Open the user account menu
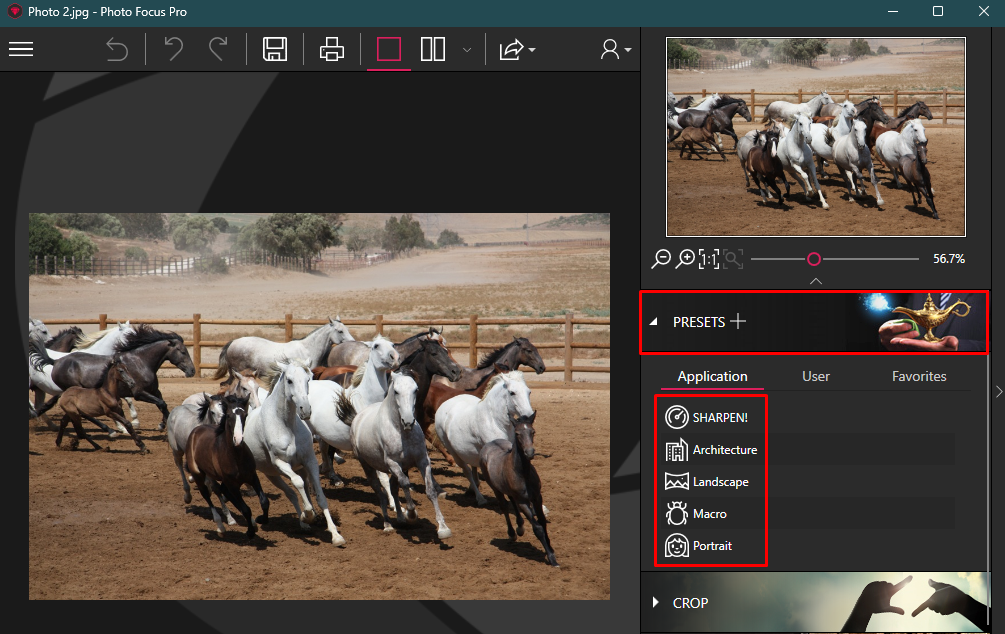Image resolution: width=1005 pixels, height=634 pixels. click(x=615, y=49)
